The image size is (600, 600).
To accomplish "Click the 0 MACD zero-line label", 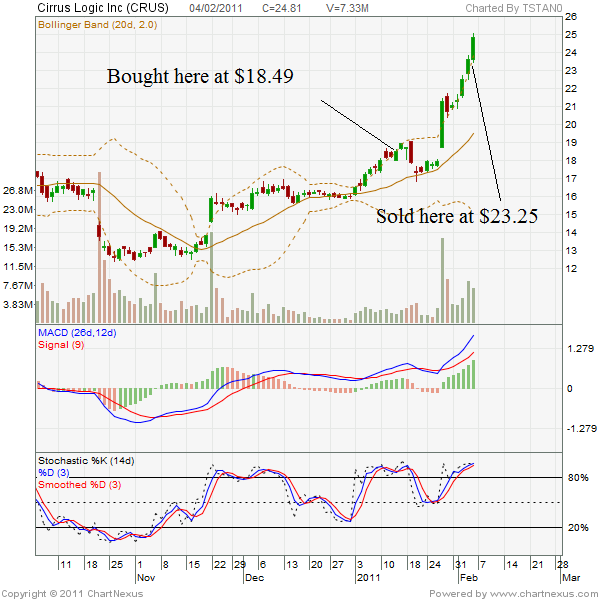I will click(x=570, y=389).
